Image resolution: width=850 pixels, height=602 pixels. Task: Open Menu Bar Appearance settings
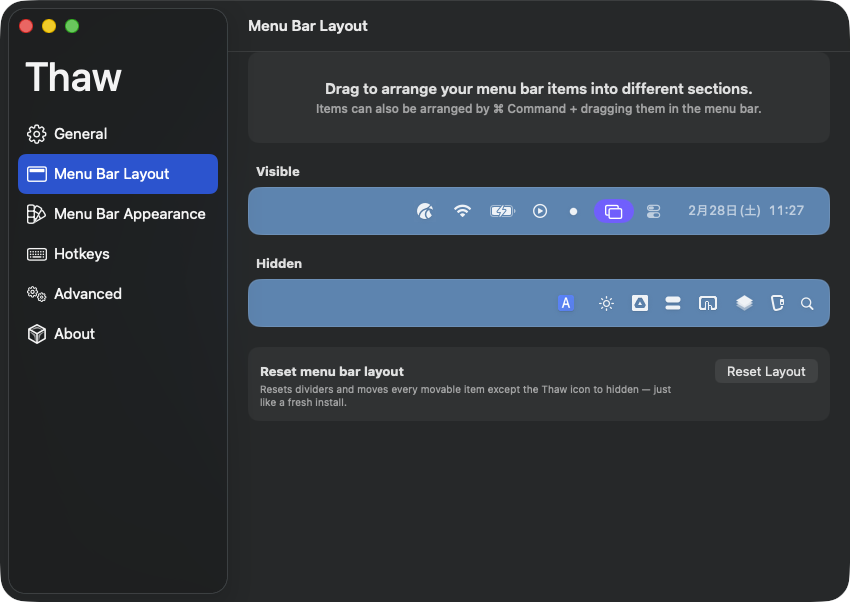click(129, 214)
